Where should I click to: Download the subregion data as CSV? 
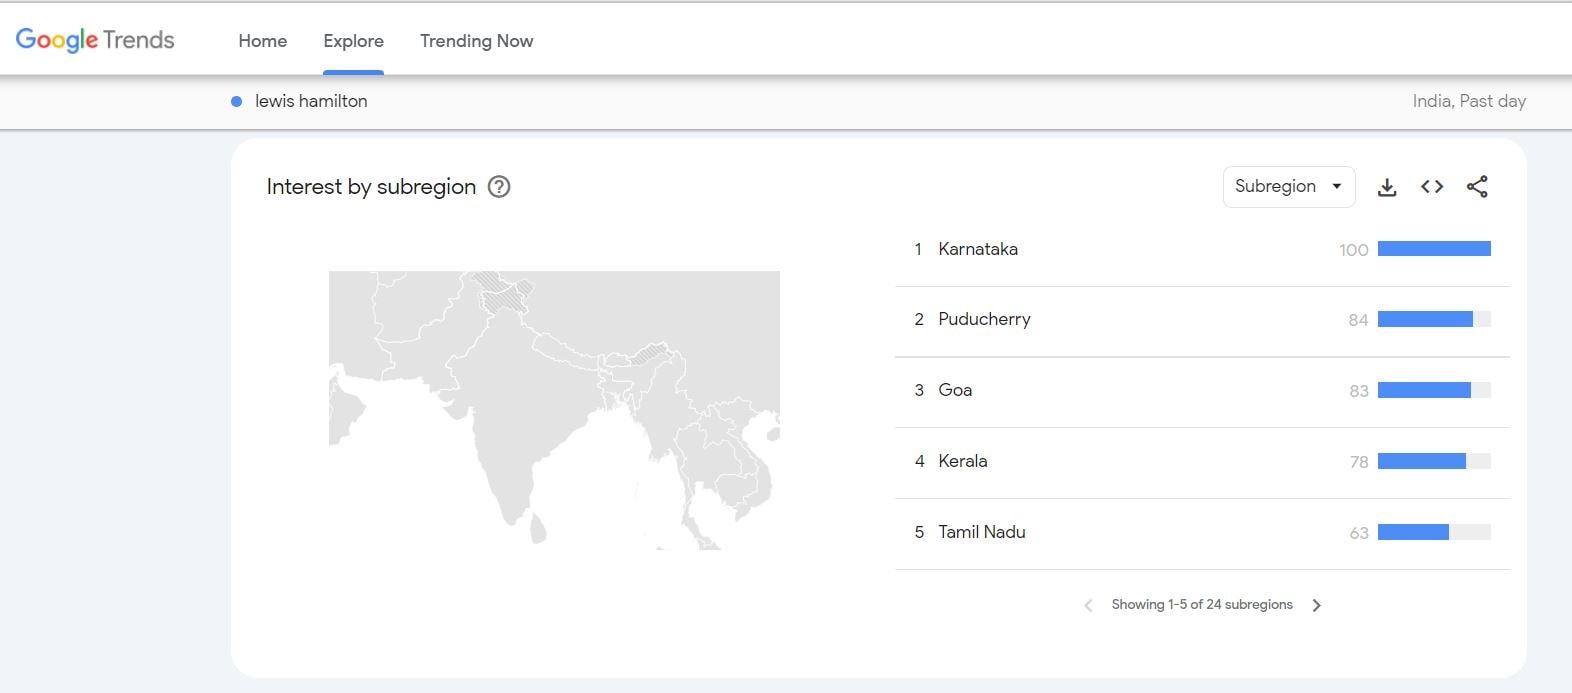click(1386, 187)
